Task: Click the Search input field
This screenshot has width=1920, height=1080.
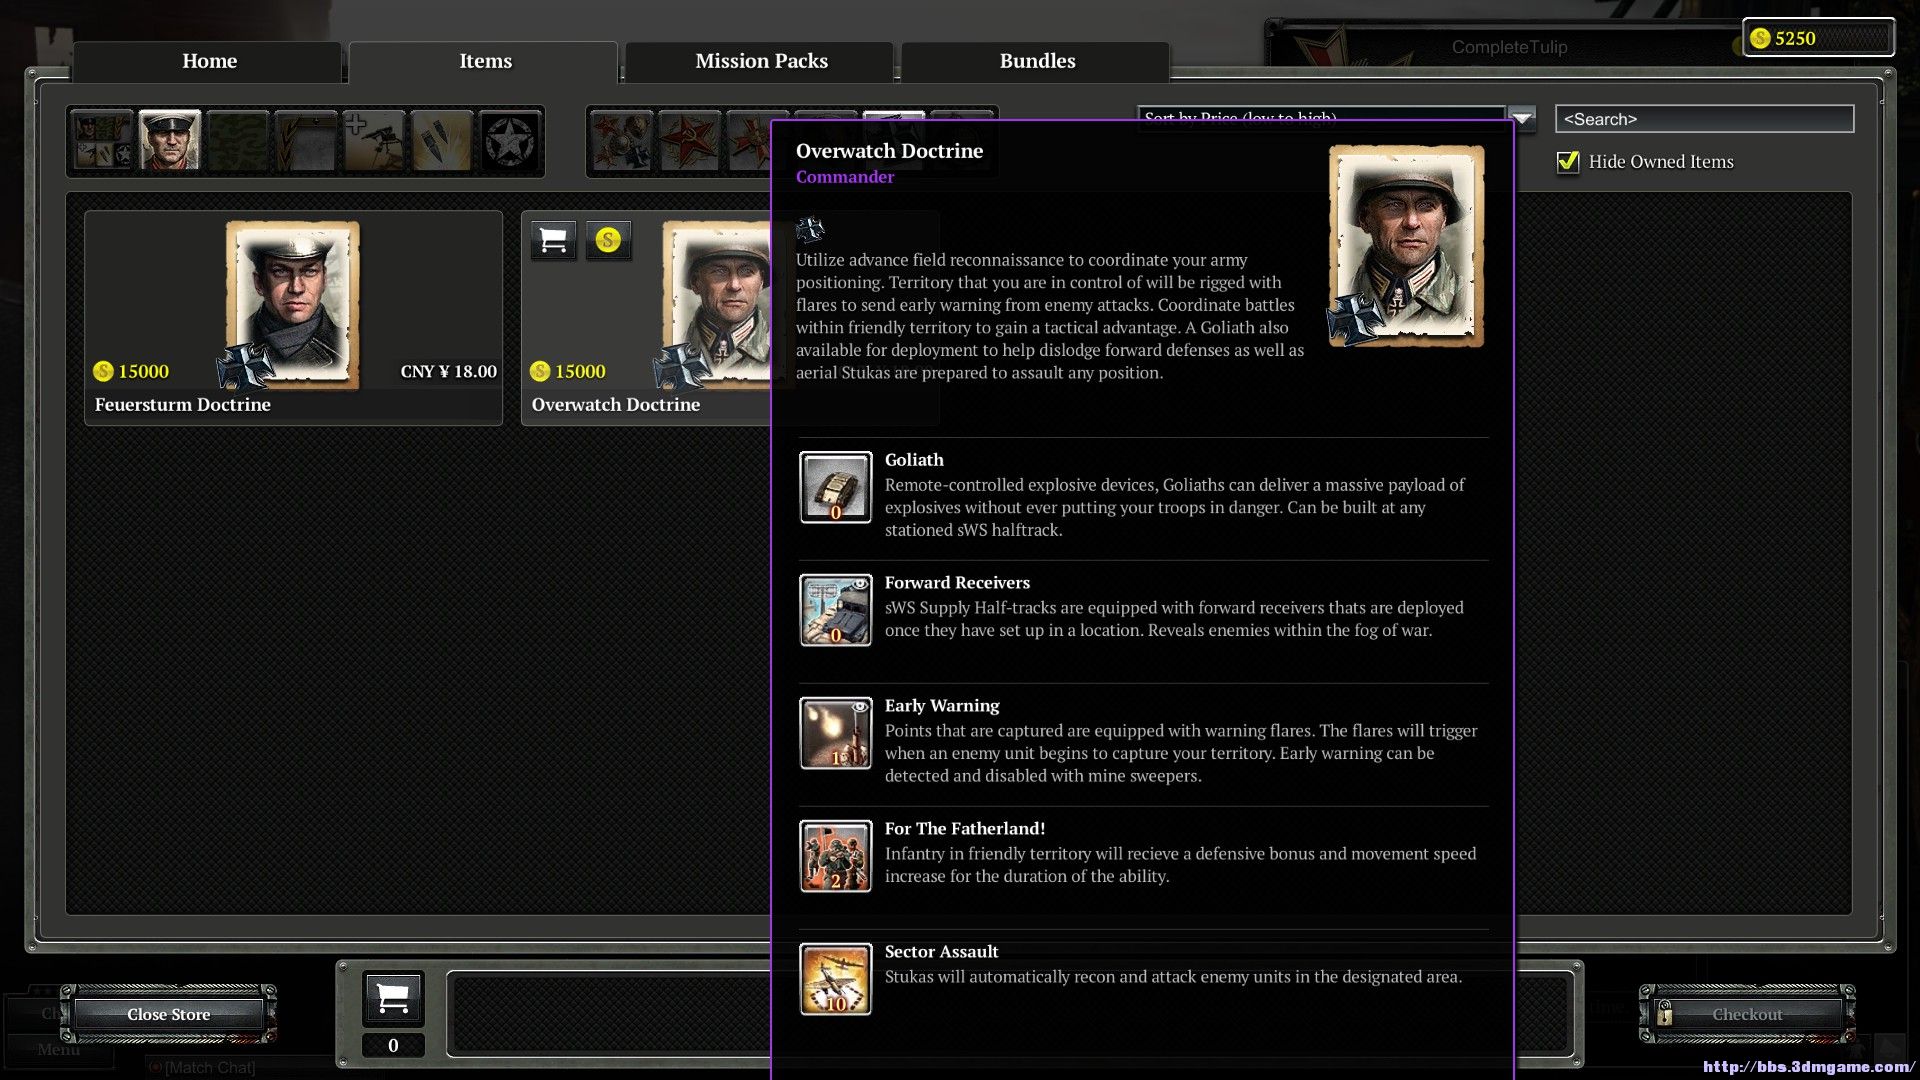Action: [1704, 119]
